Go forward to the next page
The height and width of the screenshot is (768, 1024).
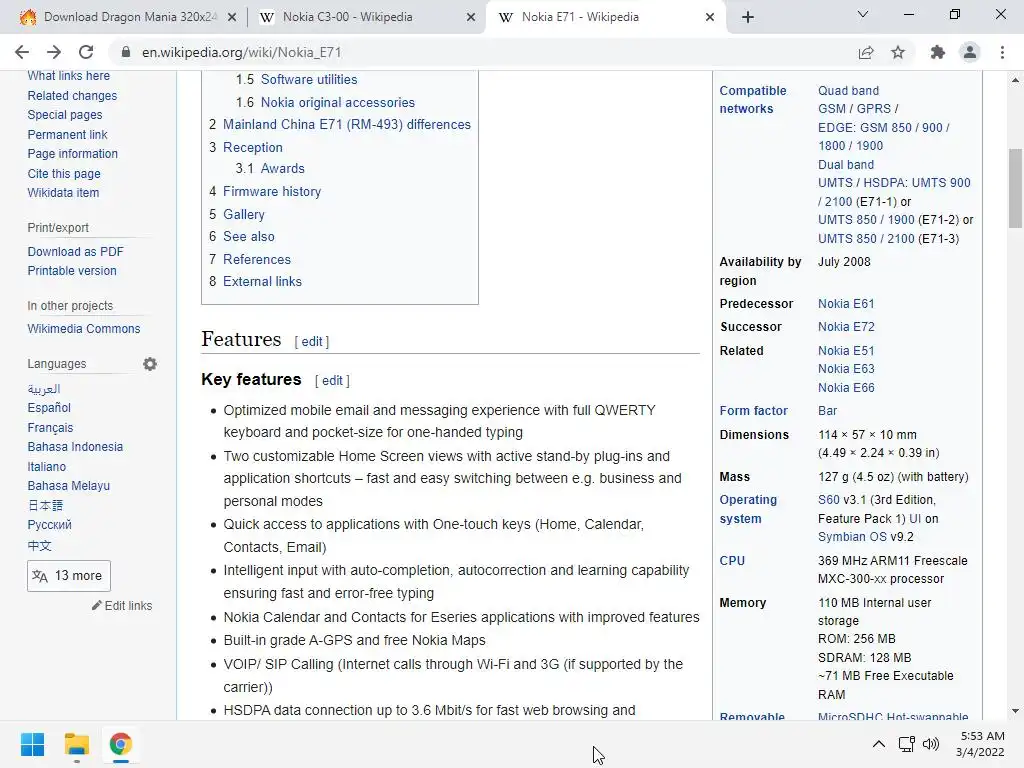pyautogui.click(x=54, y=52)
